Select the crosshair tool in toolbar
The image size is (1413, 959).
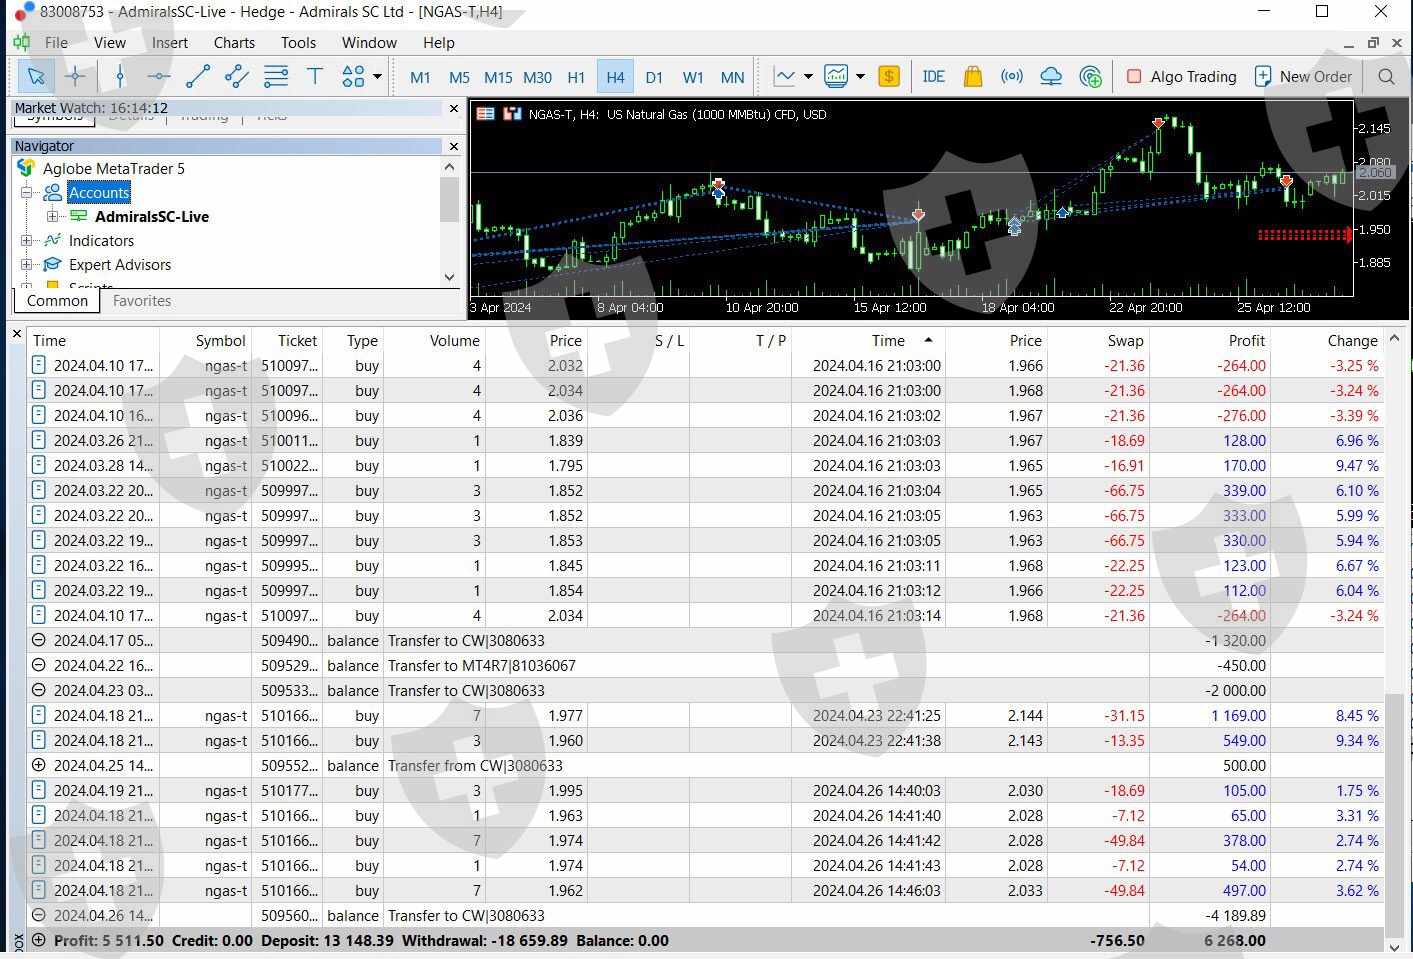75,77
